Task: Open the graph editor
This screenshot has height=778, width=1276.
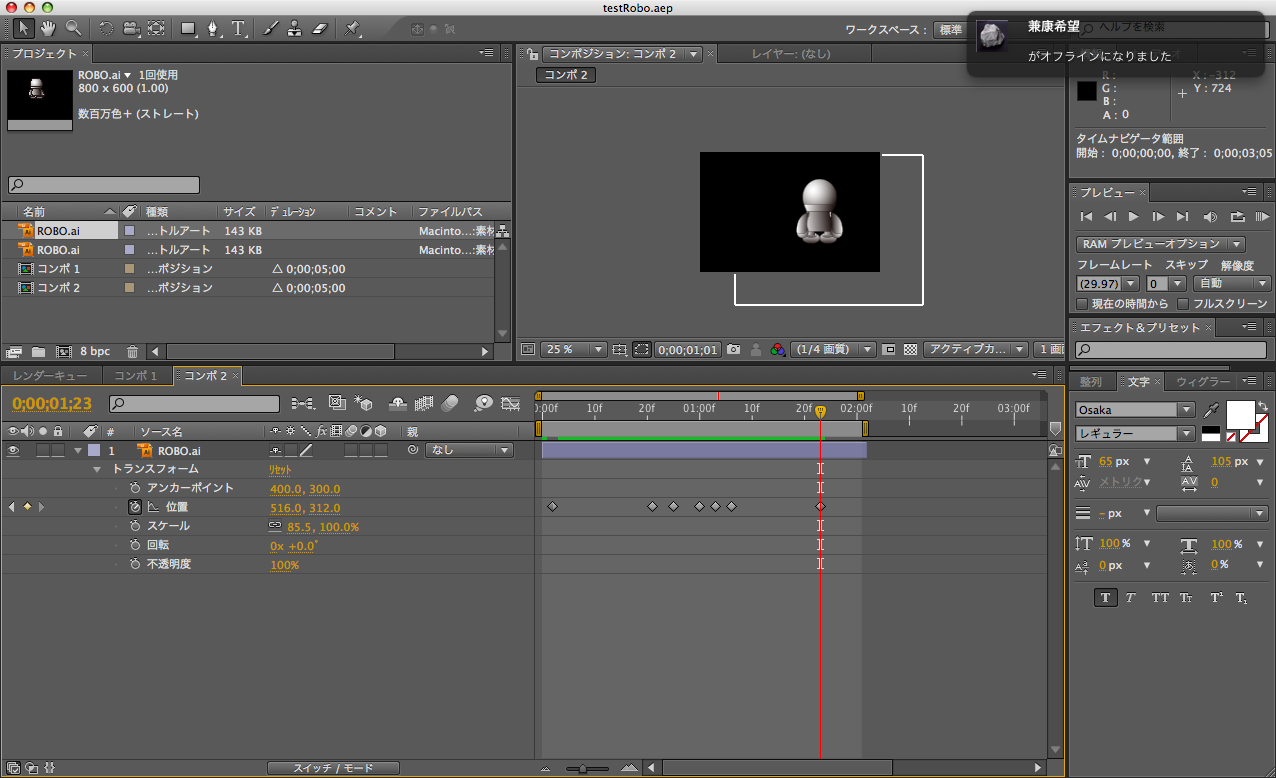Action: [x=510, y=404]
